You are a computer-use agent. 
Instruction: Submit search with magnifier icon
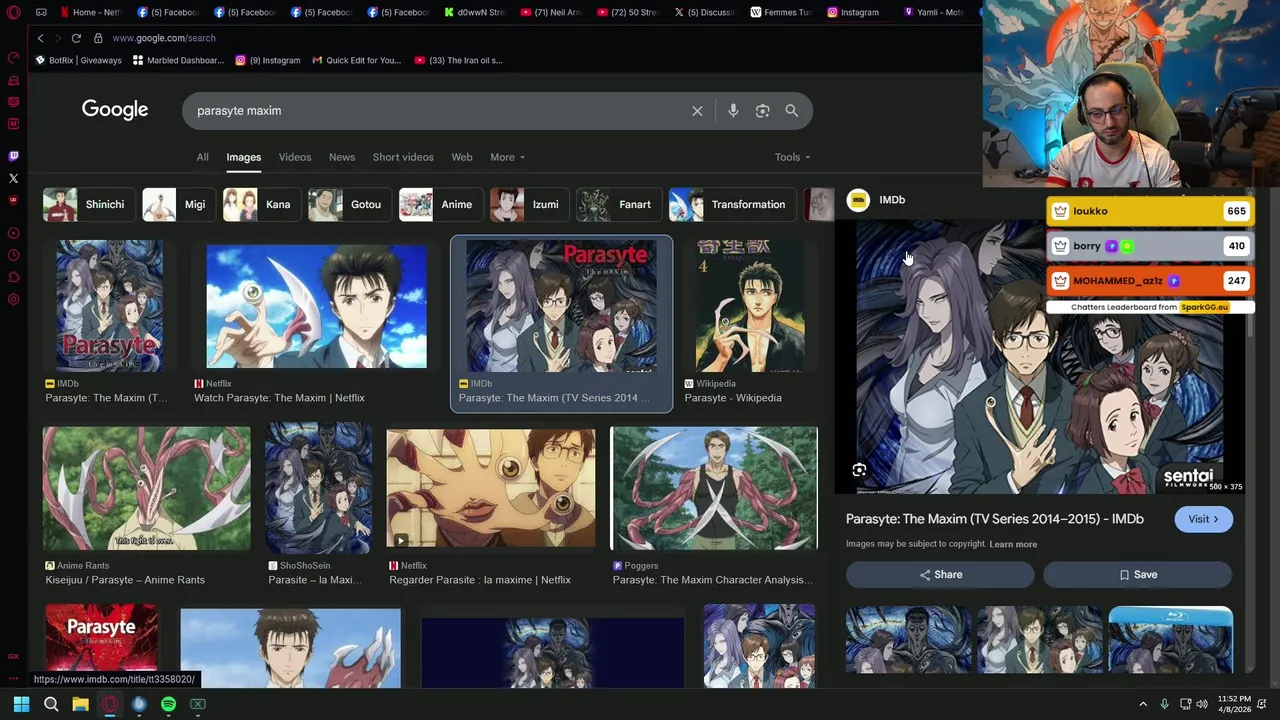point(791,111)
